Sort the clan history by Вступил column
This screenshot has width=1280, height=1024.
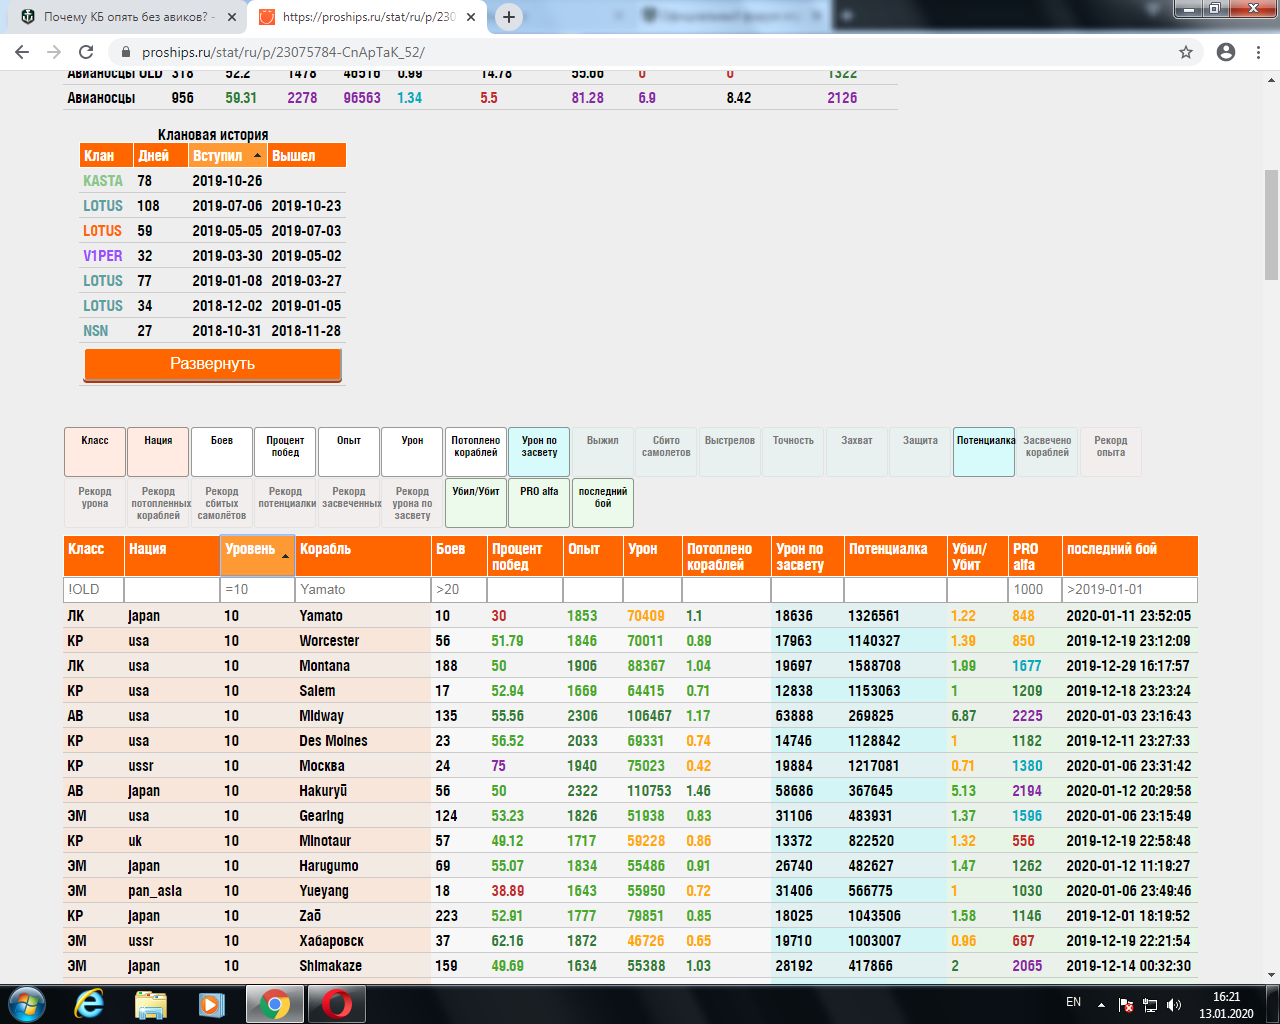(x=228, y=155)
